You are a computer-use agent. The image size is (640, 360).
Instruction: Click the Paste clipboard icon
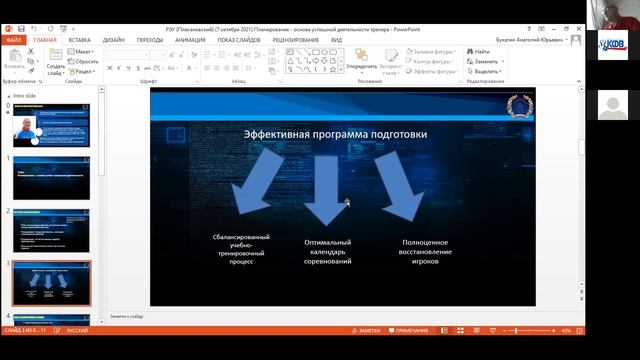15,56
